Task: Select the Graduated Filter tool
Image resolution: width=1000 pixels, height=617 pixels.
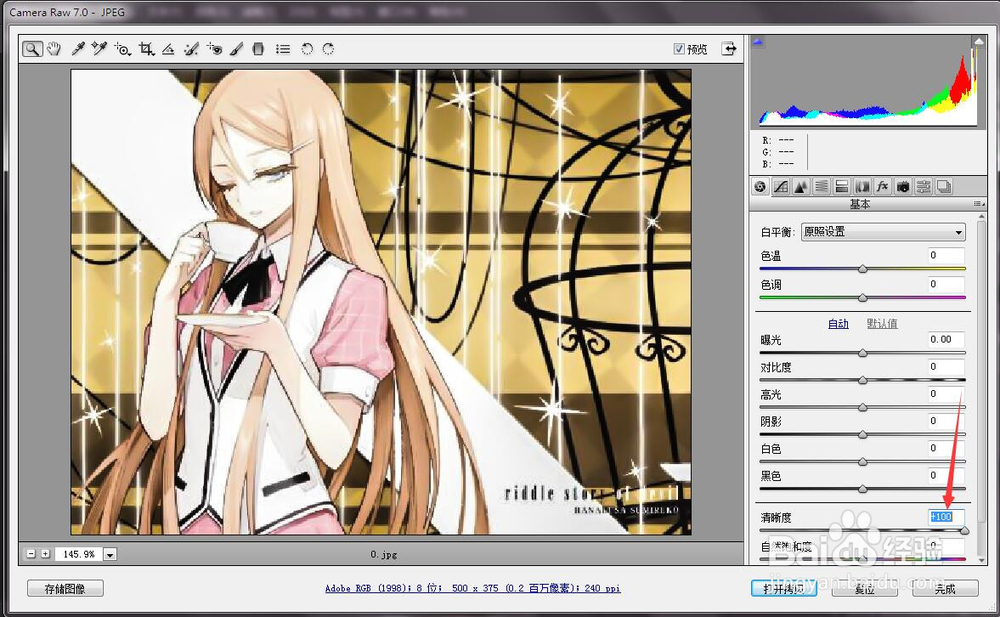Action: click(x=258, y=49)
